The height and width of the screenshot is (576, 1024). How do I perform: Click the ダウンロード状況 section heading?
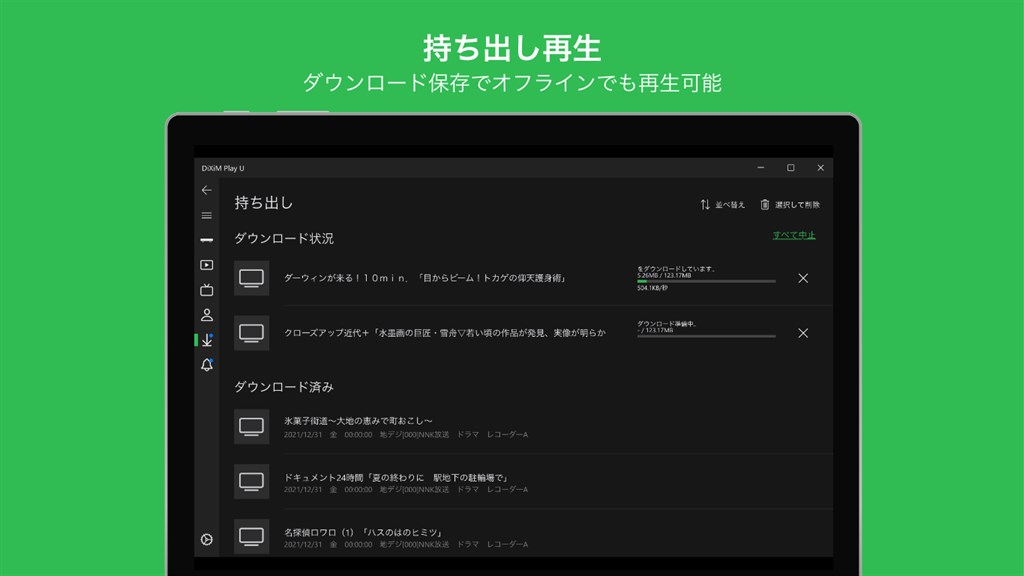pos(284,238)
